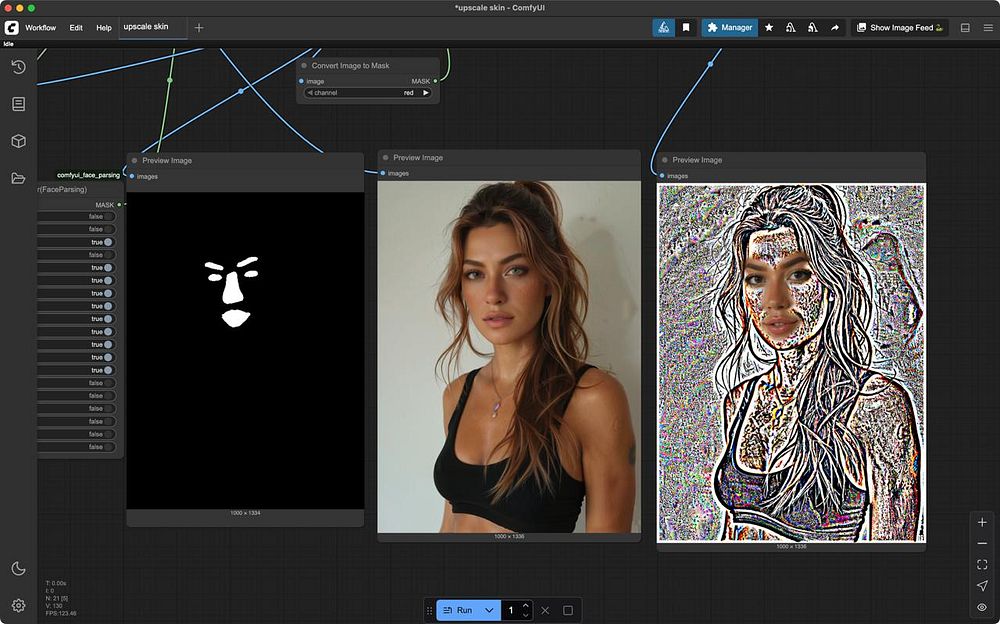The image size is (1000, 624).
Task: Open the queue history sidebar panel
Action: click(18, 67)
